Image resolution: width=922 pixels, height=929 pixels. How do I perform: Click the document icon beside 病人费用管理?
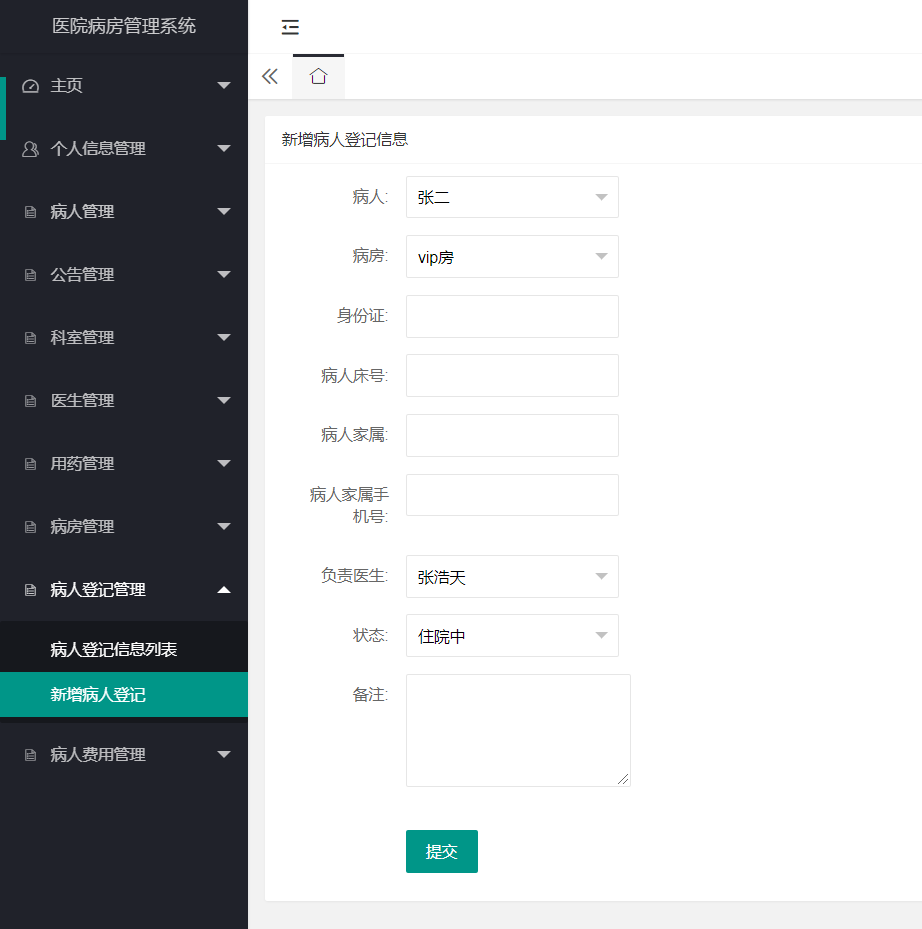coord(30,755)
